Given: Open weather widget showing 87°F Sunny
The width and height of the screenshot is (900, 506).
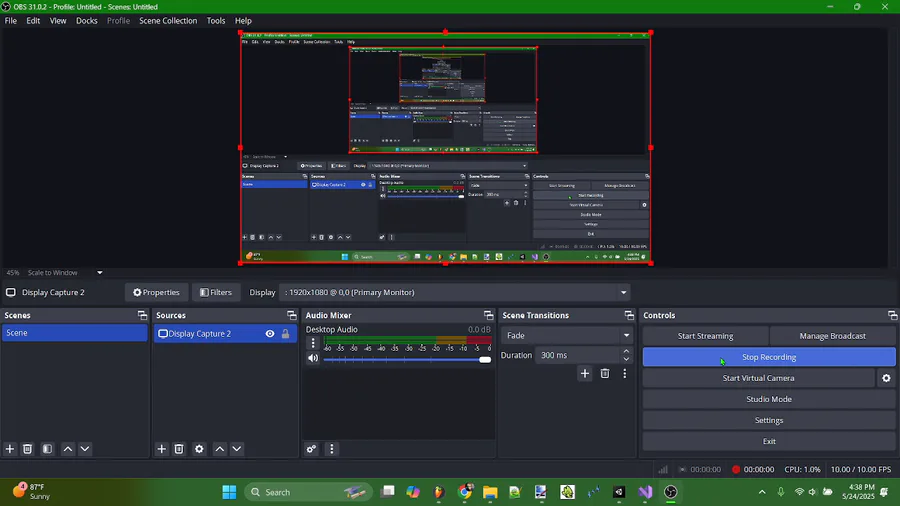Looking at the screenshot, I should click(32, 492).
